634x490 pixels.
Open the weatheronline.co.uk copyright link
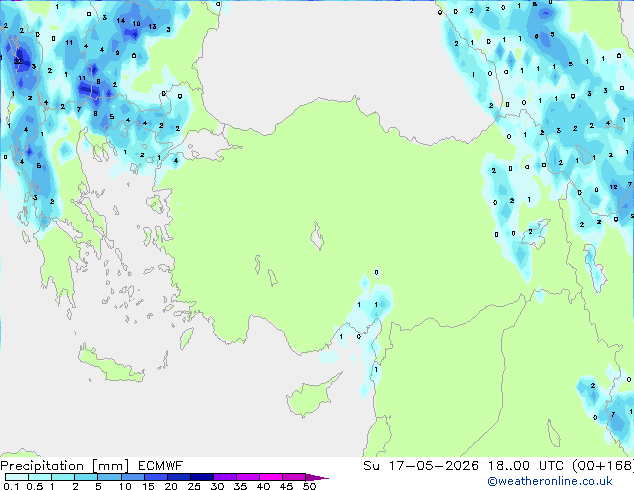tap(550, 481)
